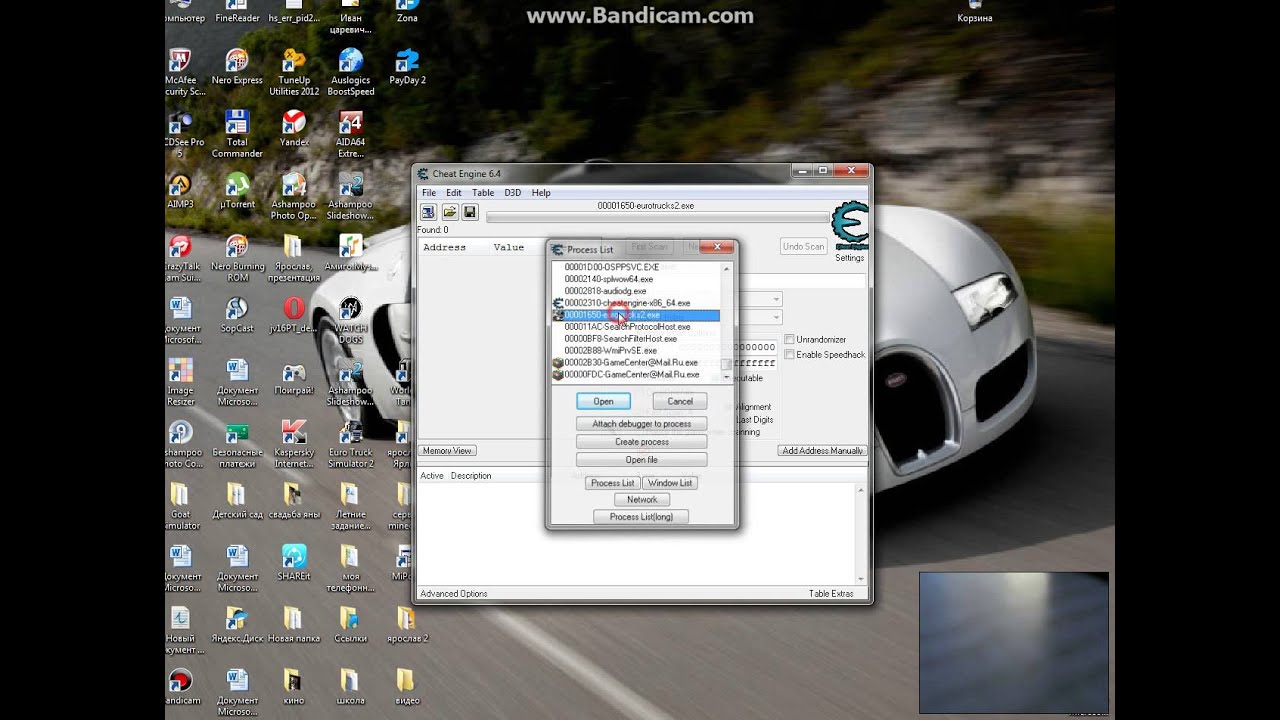Click the Open button in Process List
This screenshot has height=720, width=1280.
(603, 401)
